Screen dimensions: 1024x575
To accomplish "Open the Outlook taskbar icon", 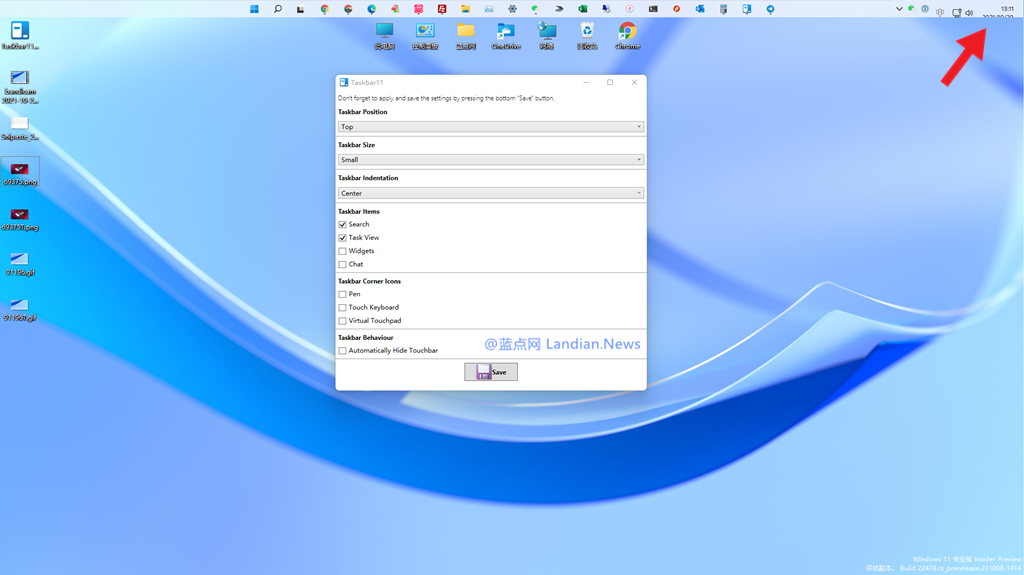I will pyautogui.click(x=700, y=9).
